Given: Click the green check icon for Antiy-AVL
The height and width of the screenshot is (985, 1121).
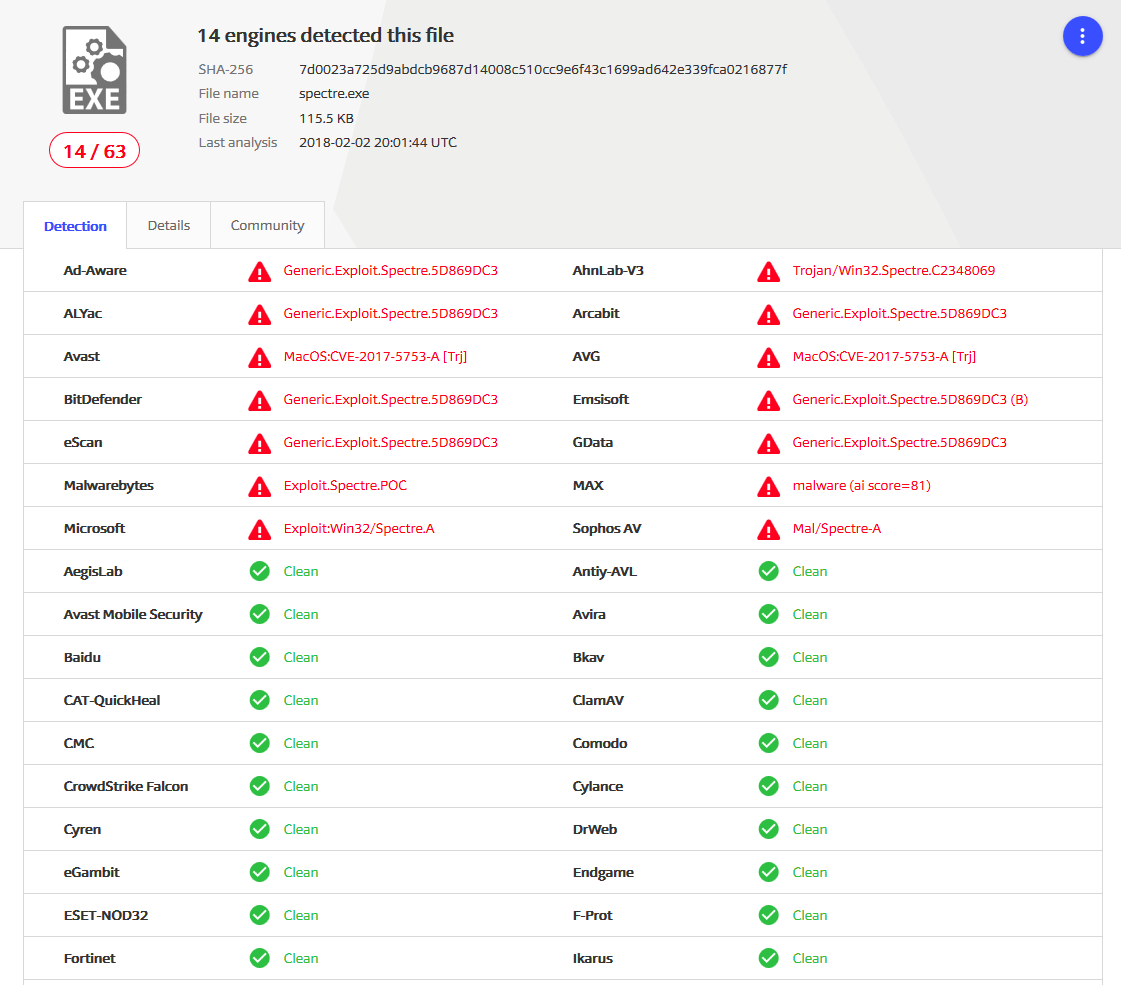Looking at the screenshot, I should click(x=769, y=571).
